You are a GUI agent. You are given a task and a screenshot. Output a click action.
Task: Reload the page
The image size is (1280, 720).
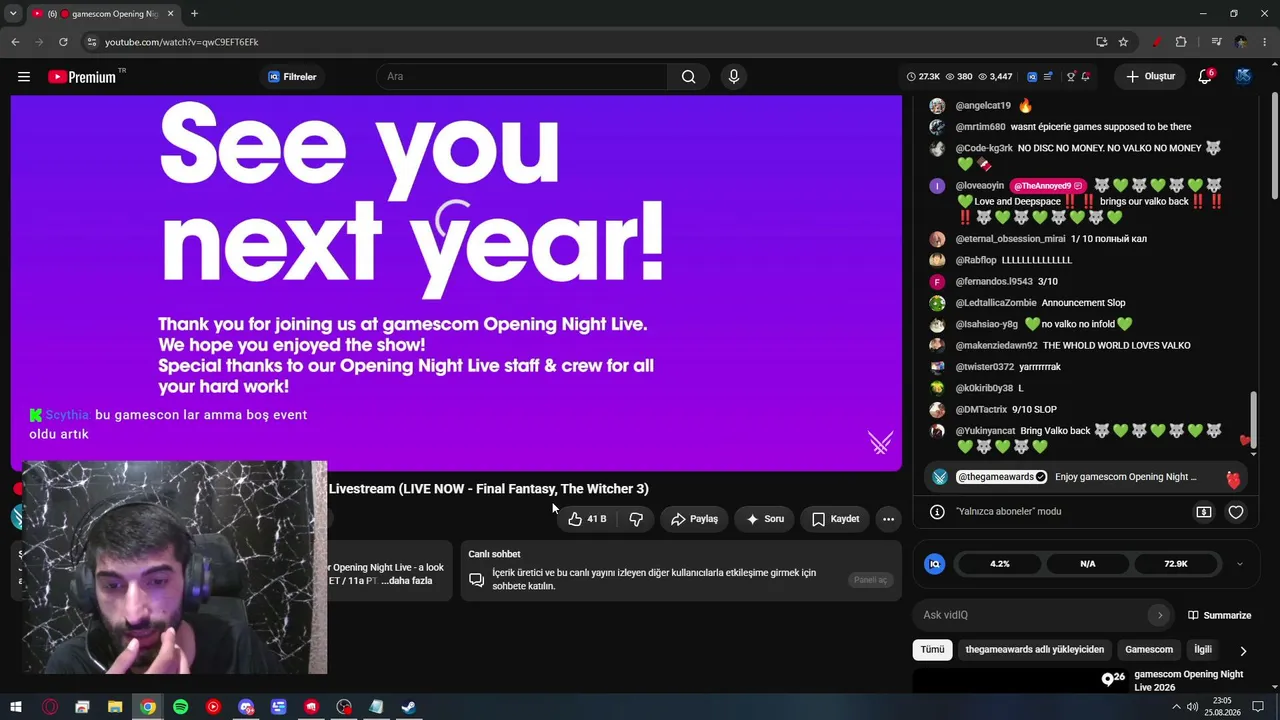tap(63, 42)
